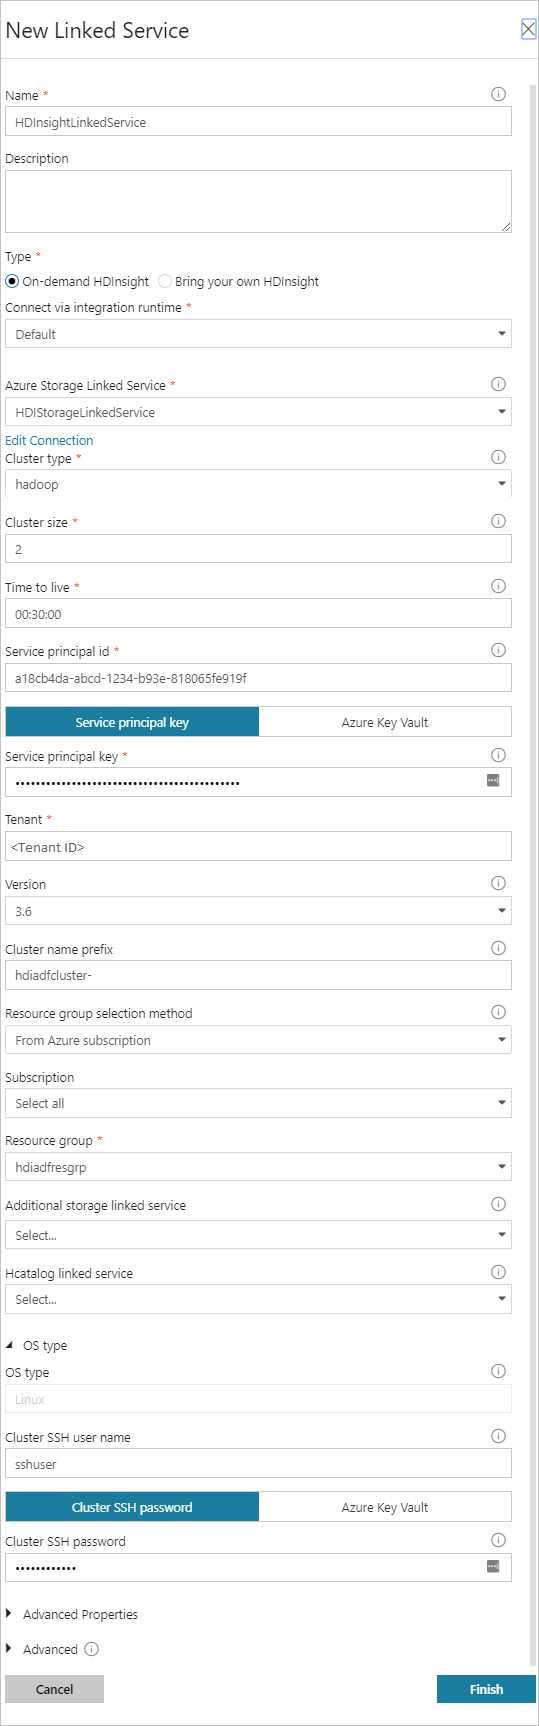
Task: Click the Tenant input field
Action: (258, 846)
